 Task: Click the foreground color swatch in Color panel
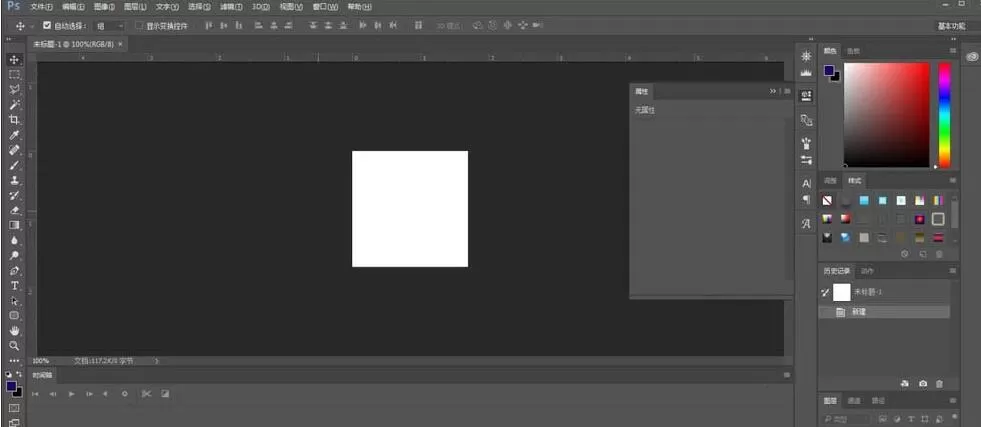pyautogui.click(x=829, y=71)
